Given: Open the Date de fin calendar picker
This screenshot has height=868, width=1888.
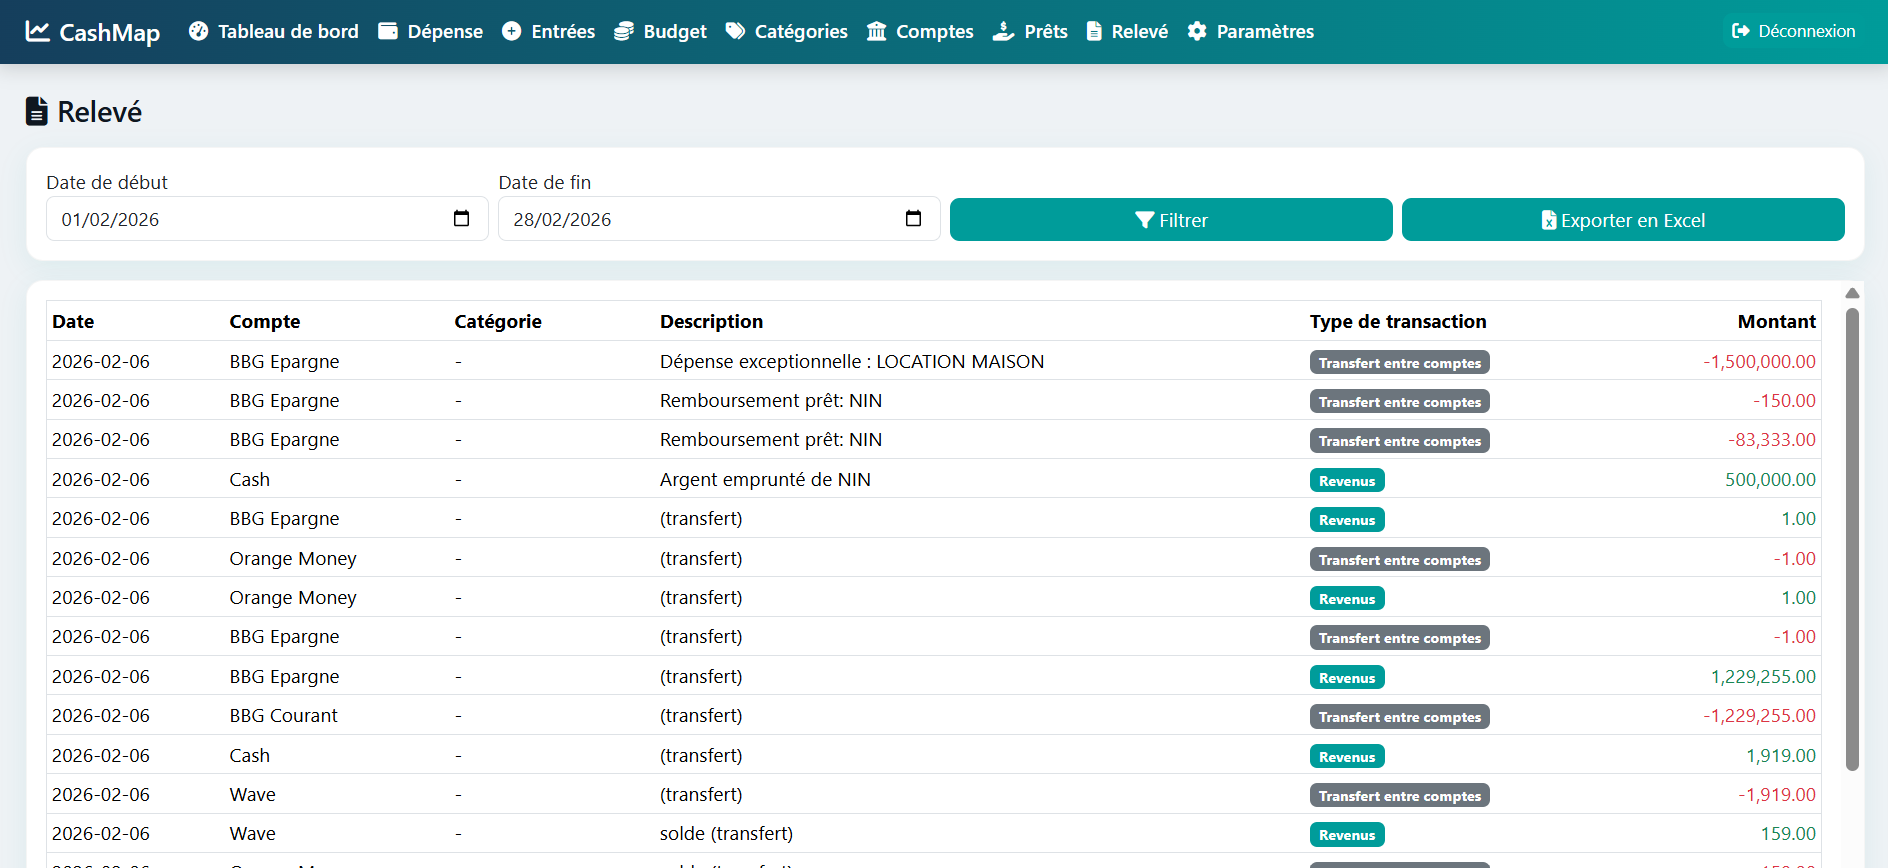Looking at the screenshot, I should coord(913,219).
